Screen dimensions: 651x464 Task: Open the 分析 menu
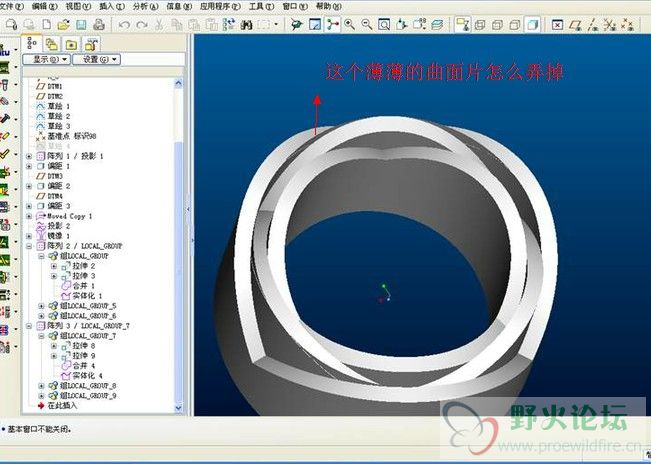pos(146,7)
